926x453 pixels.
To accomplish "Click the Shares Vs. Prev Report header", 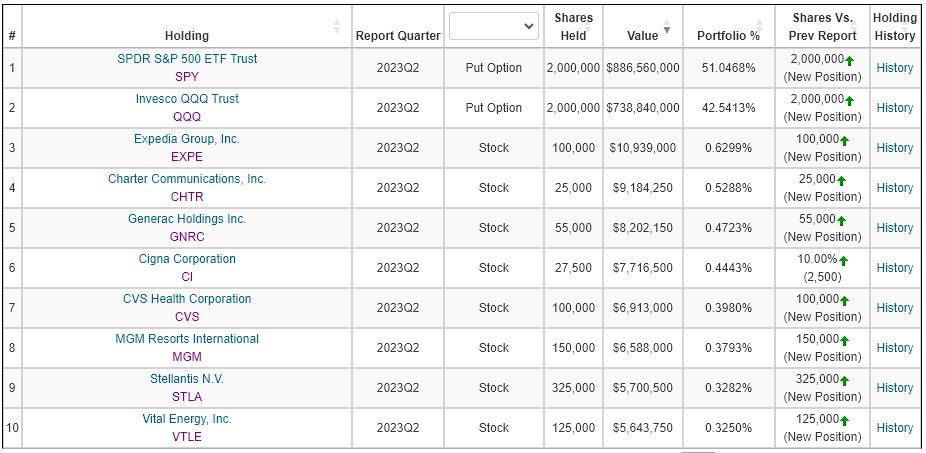I will coord(823,27).
